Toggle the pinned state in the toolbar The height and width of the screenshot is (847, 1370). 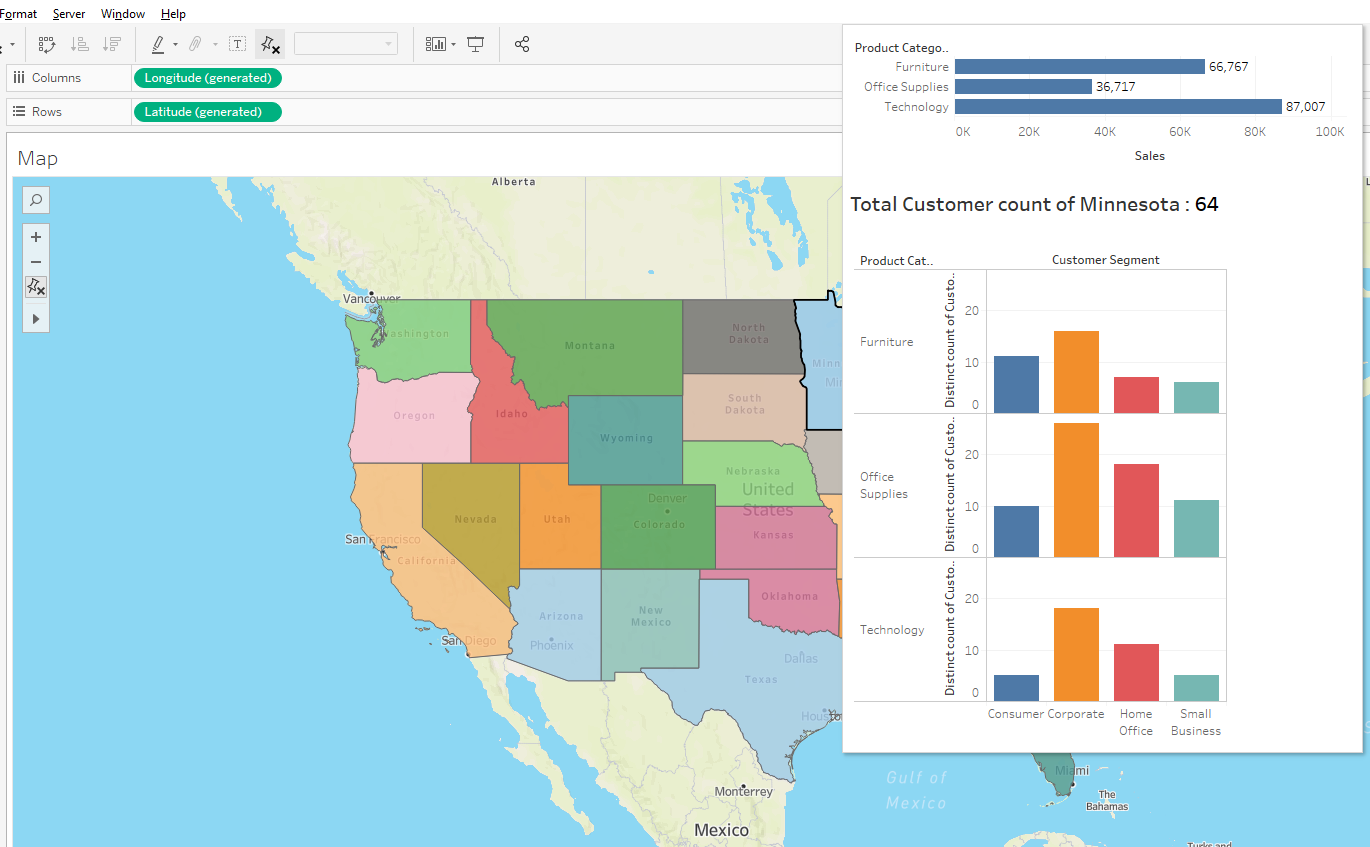(269, 44)
